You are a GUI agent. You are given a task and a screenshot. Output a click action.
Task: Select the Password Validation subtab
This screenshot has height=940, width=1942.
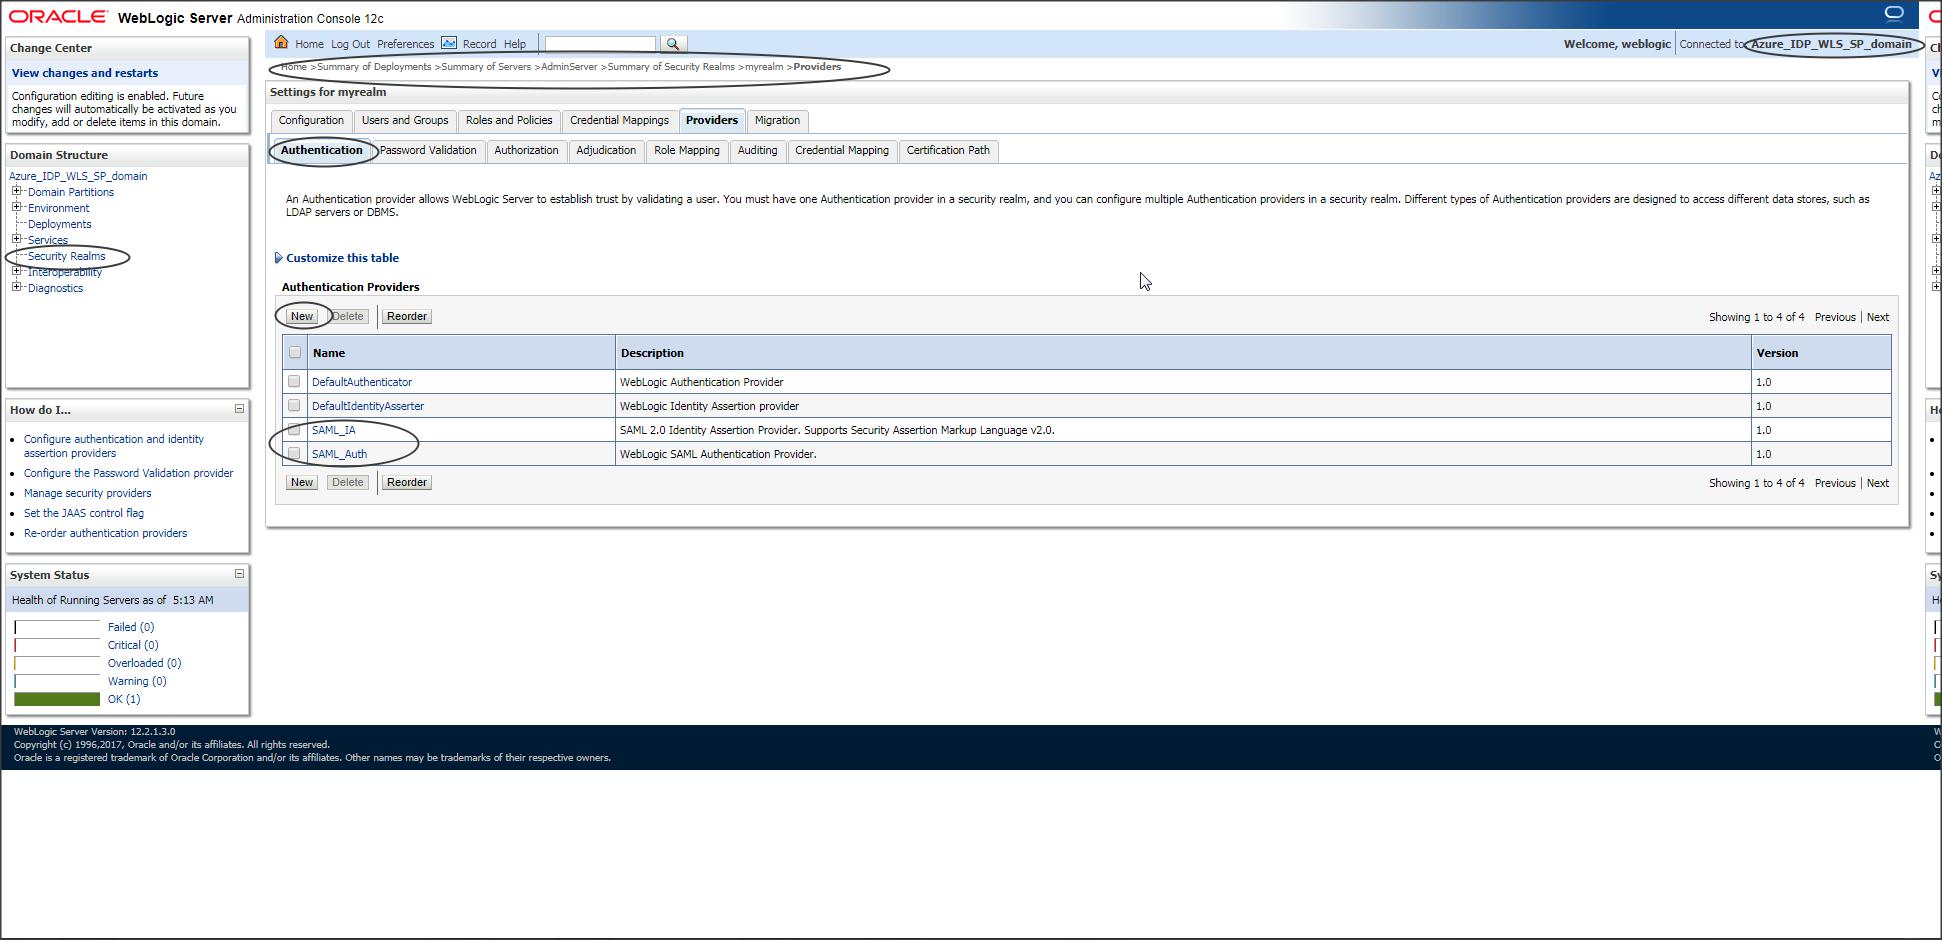[x=428, y=151]
